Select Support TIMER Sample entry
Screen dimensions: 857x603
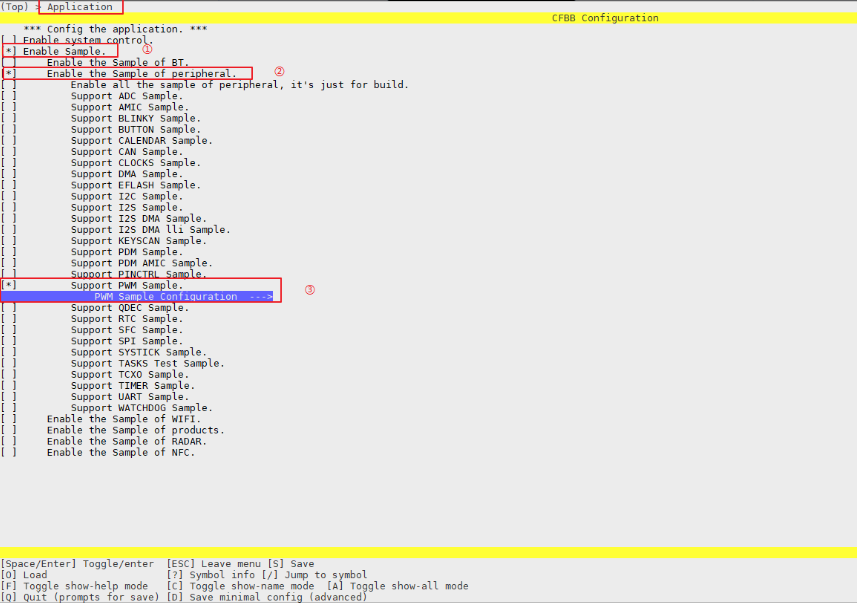(x=132, y=386)
